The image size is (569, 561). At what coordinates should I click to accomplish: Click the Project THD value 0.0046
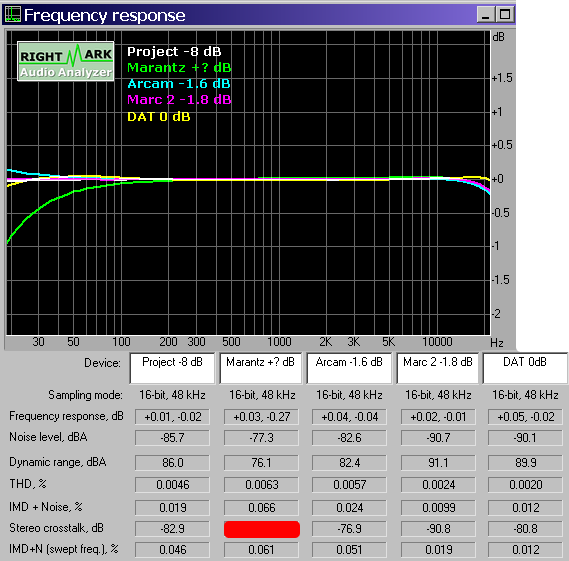pos(172,485)
